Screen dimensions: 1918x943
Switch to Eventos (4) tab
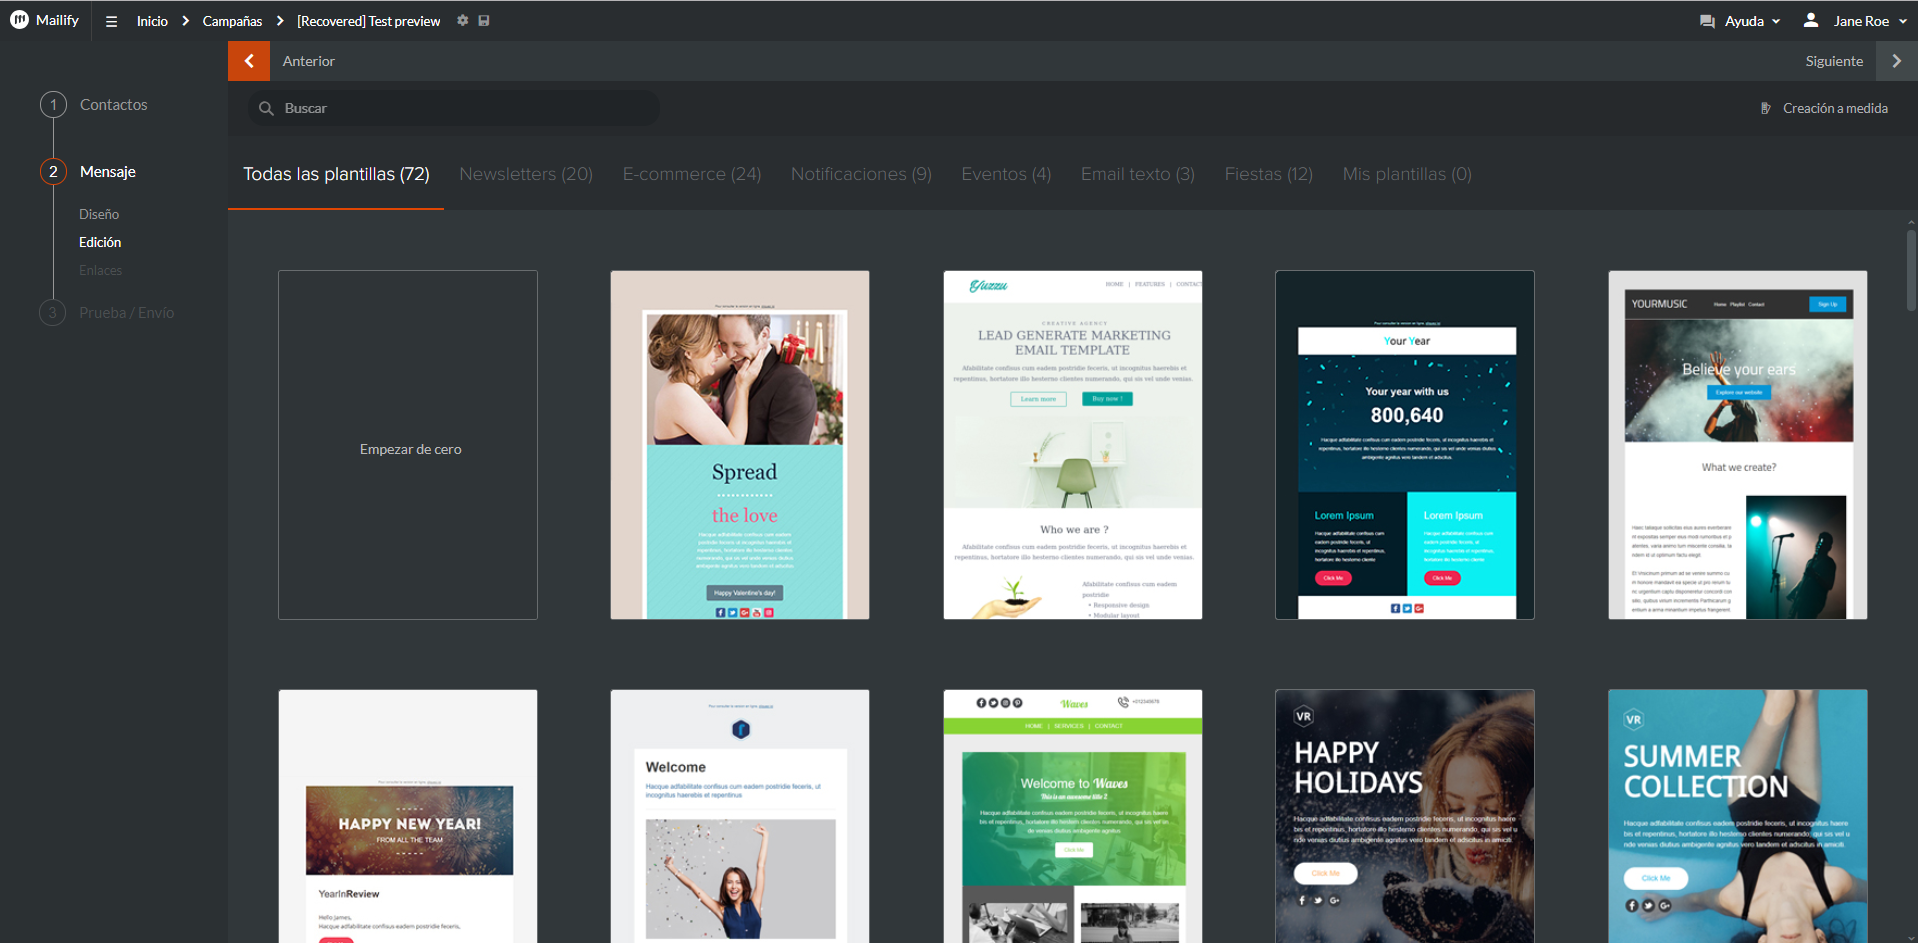point(1006,174)
